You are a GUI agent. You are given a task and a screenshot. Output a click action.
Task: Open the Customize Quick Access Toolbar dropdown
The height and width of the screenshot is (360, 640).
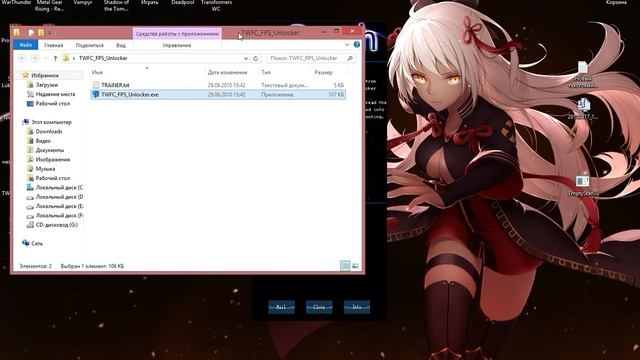pos(50,33)
